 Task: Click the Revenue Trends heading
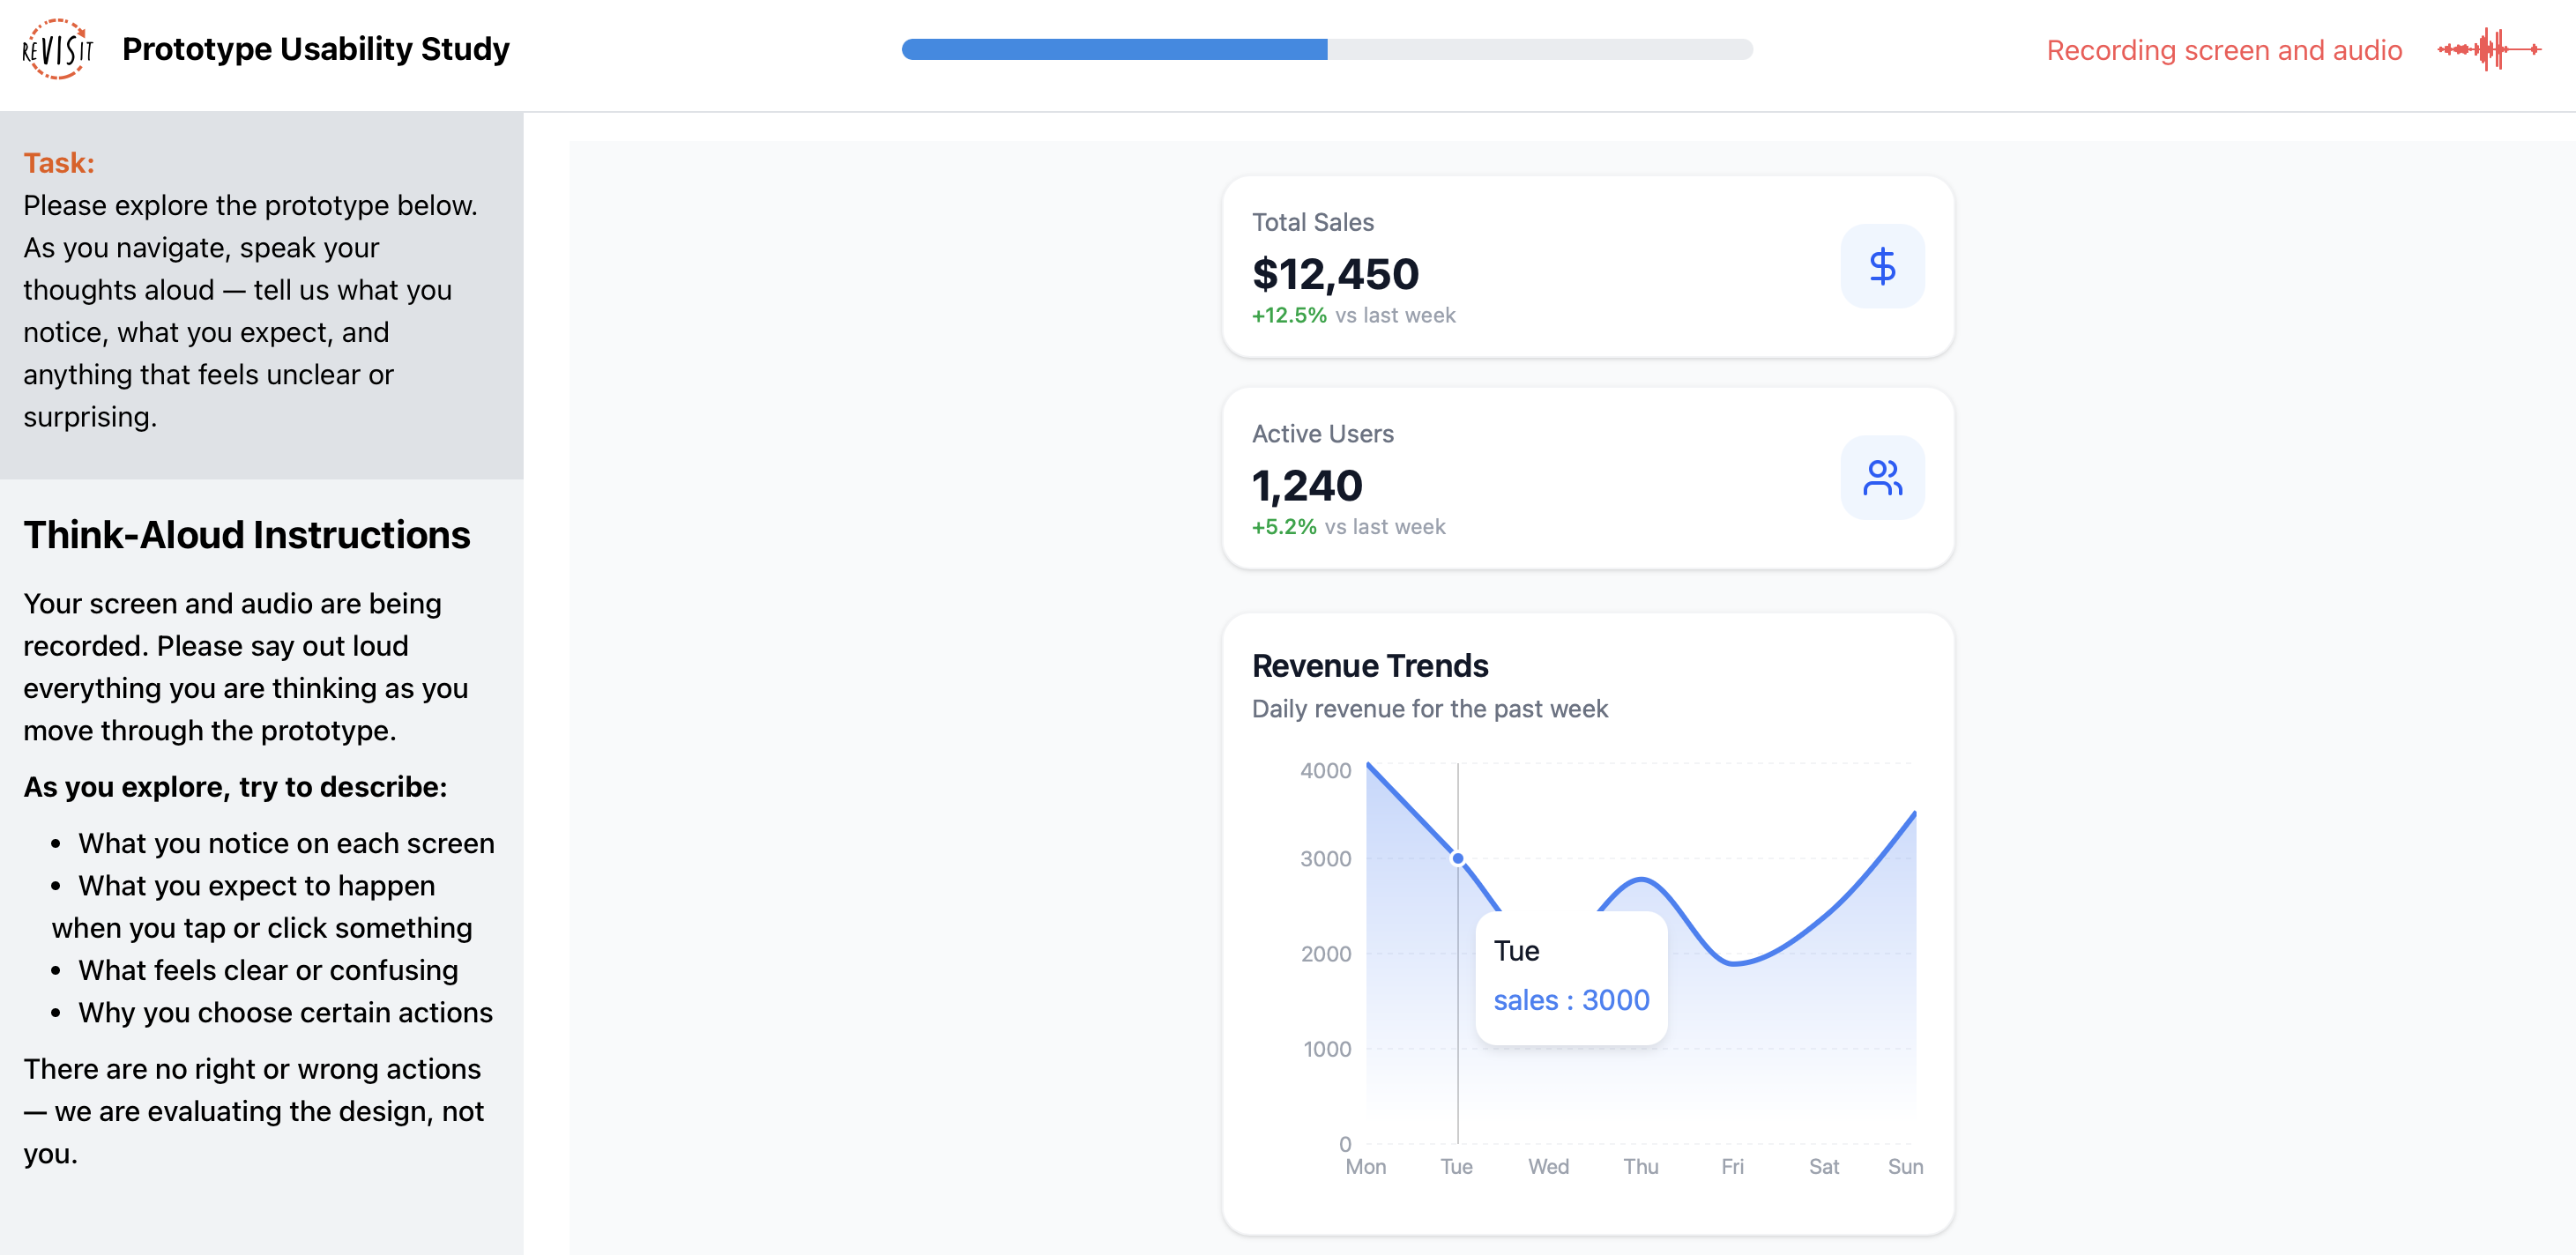(1369, 666)
